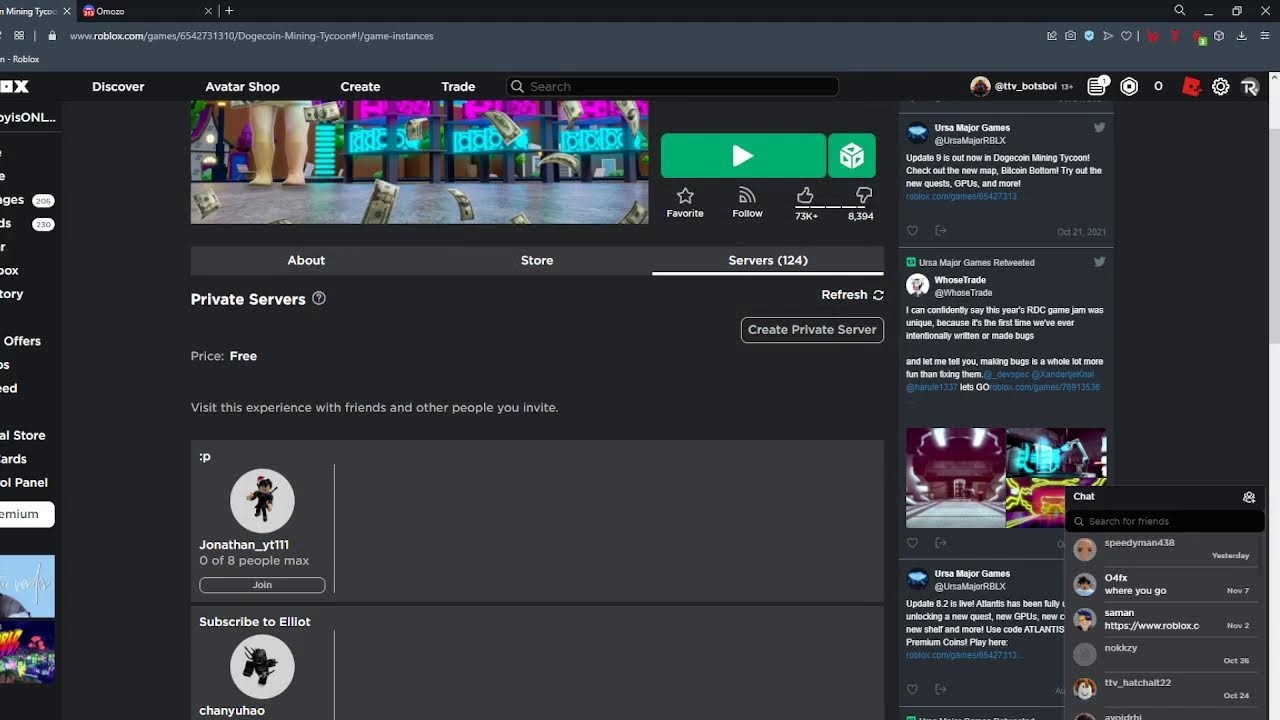Start the game with the green Play button
1280x720 pixels.
point(743,156)
